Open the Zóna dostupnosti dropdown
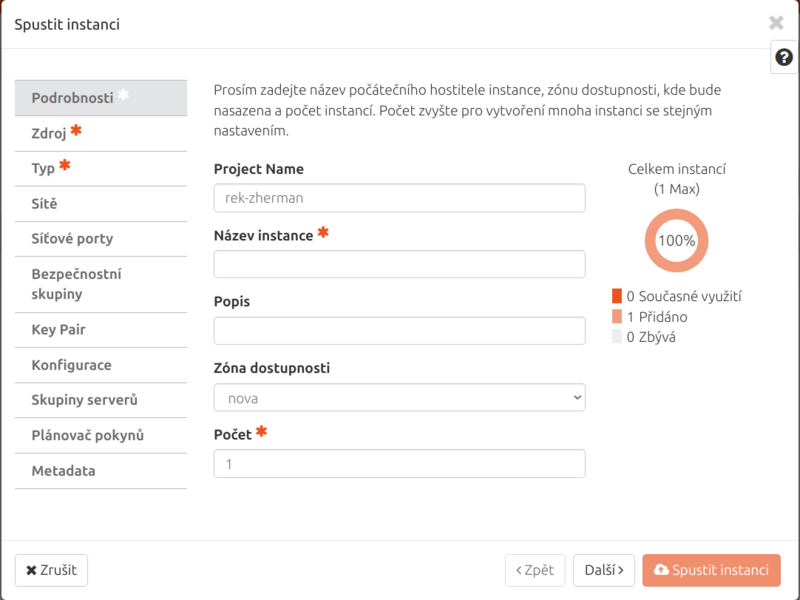The height and width of the screenshot is (600, 800). (x=399, y=398)
